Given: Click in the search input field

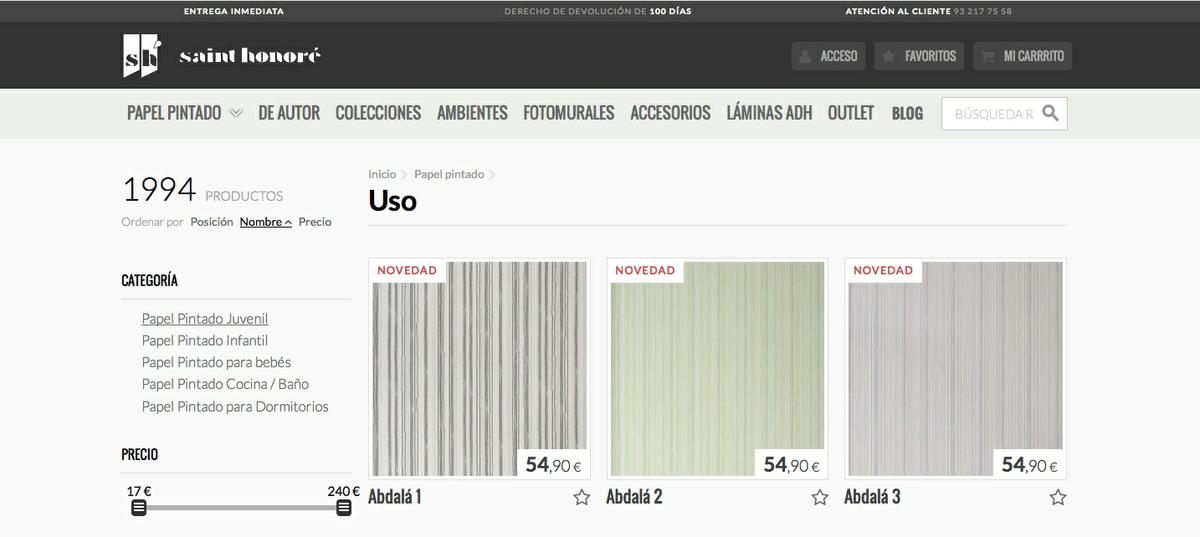Looking at the screenshot, I should point(992,114).
